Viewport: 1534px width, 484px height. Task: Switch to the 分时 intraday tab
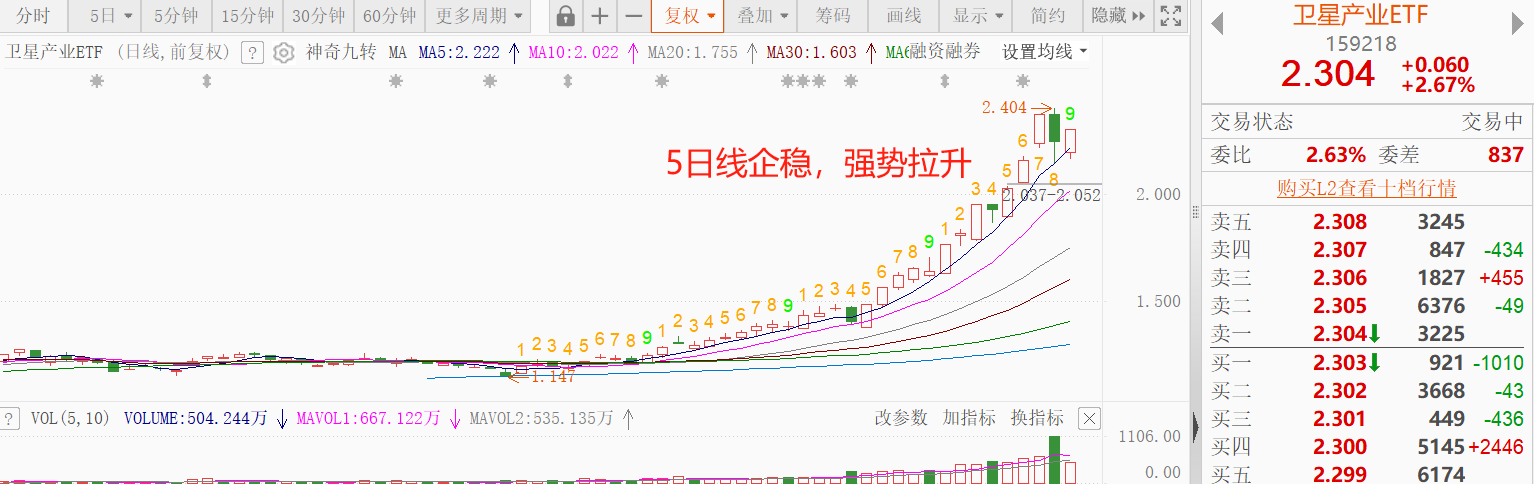[33, 16]
